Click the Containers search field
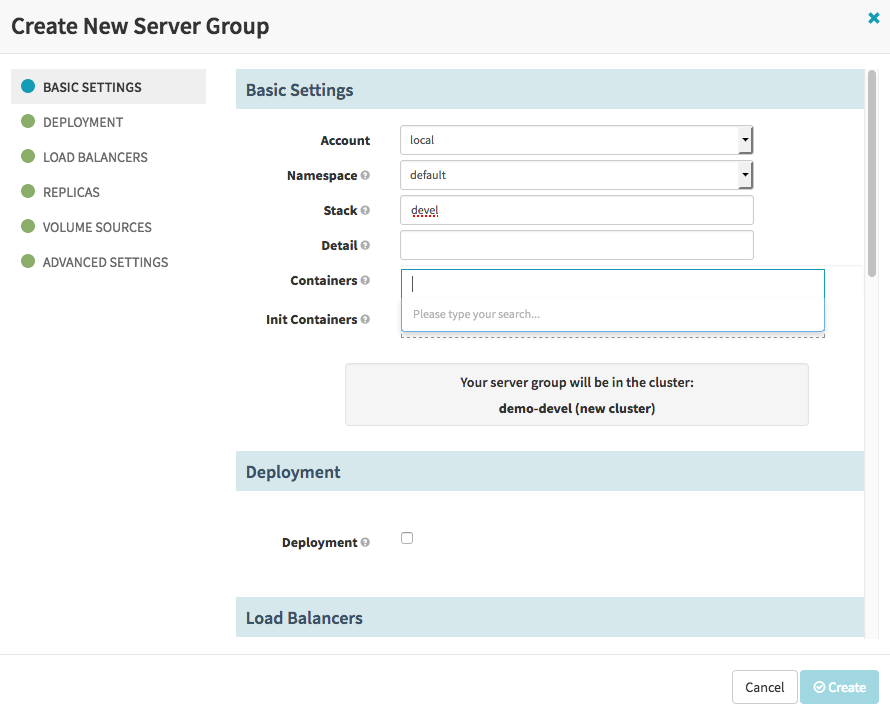 pos(612,284)
